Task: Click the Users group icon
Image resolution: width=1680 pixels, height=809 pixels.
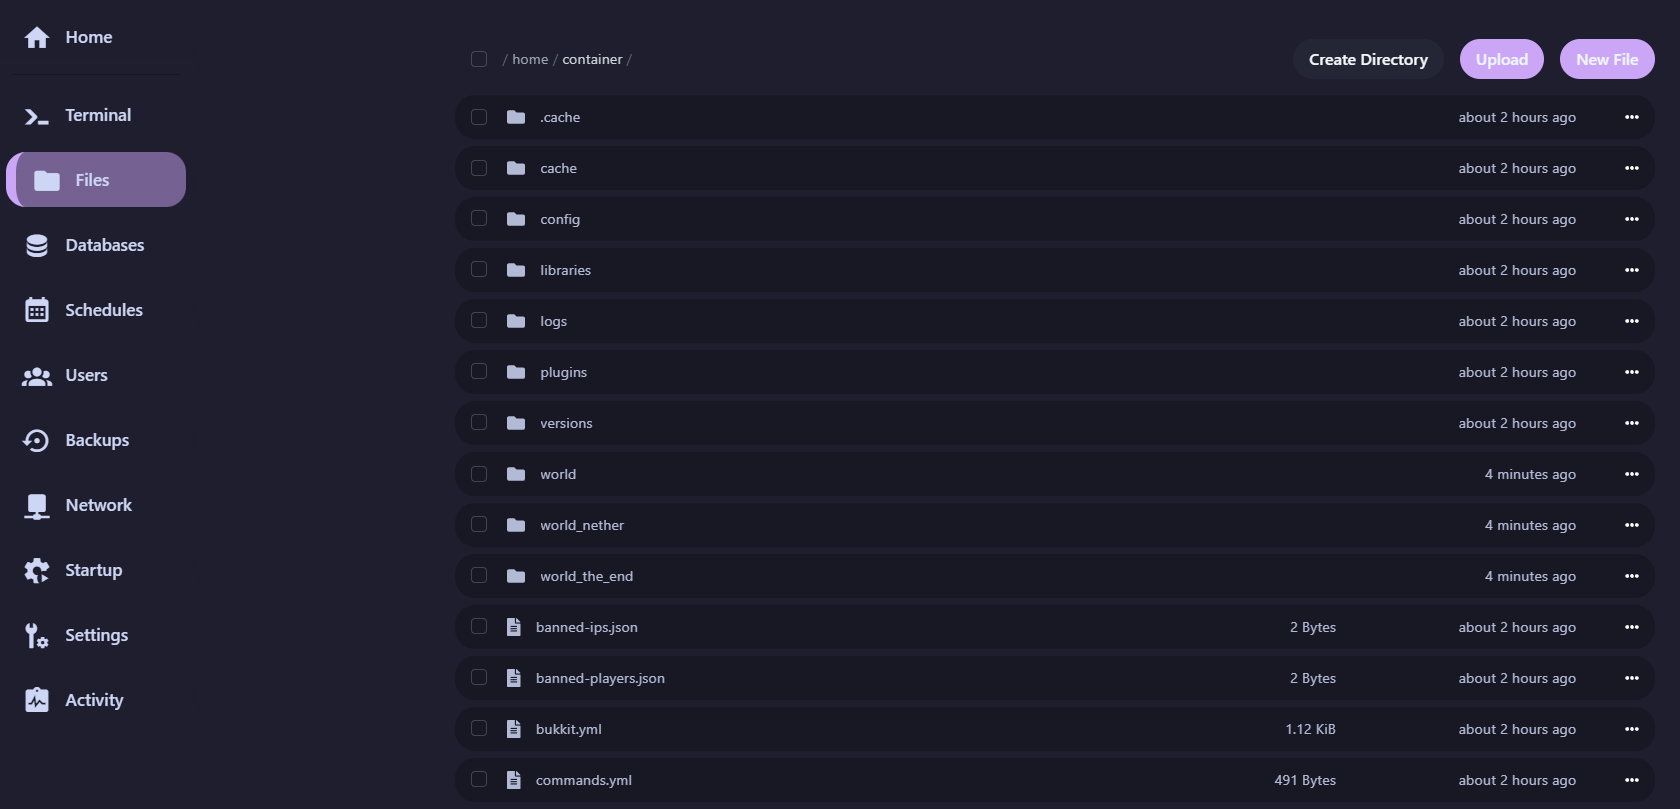Action: pos(37,376)
